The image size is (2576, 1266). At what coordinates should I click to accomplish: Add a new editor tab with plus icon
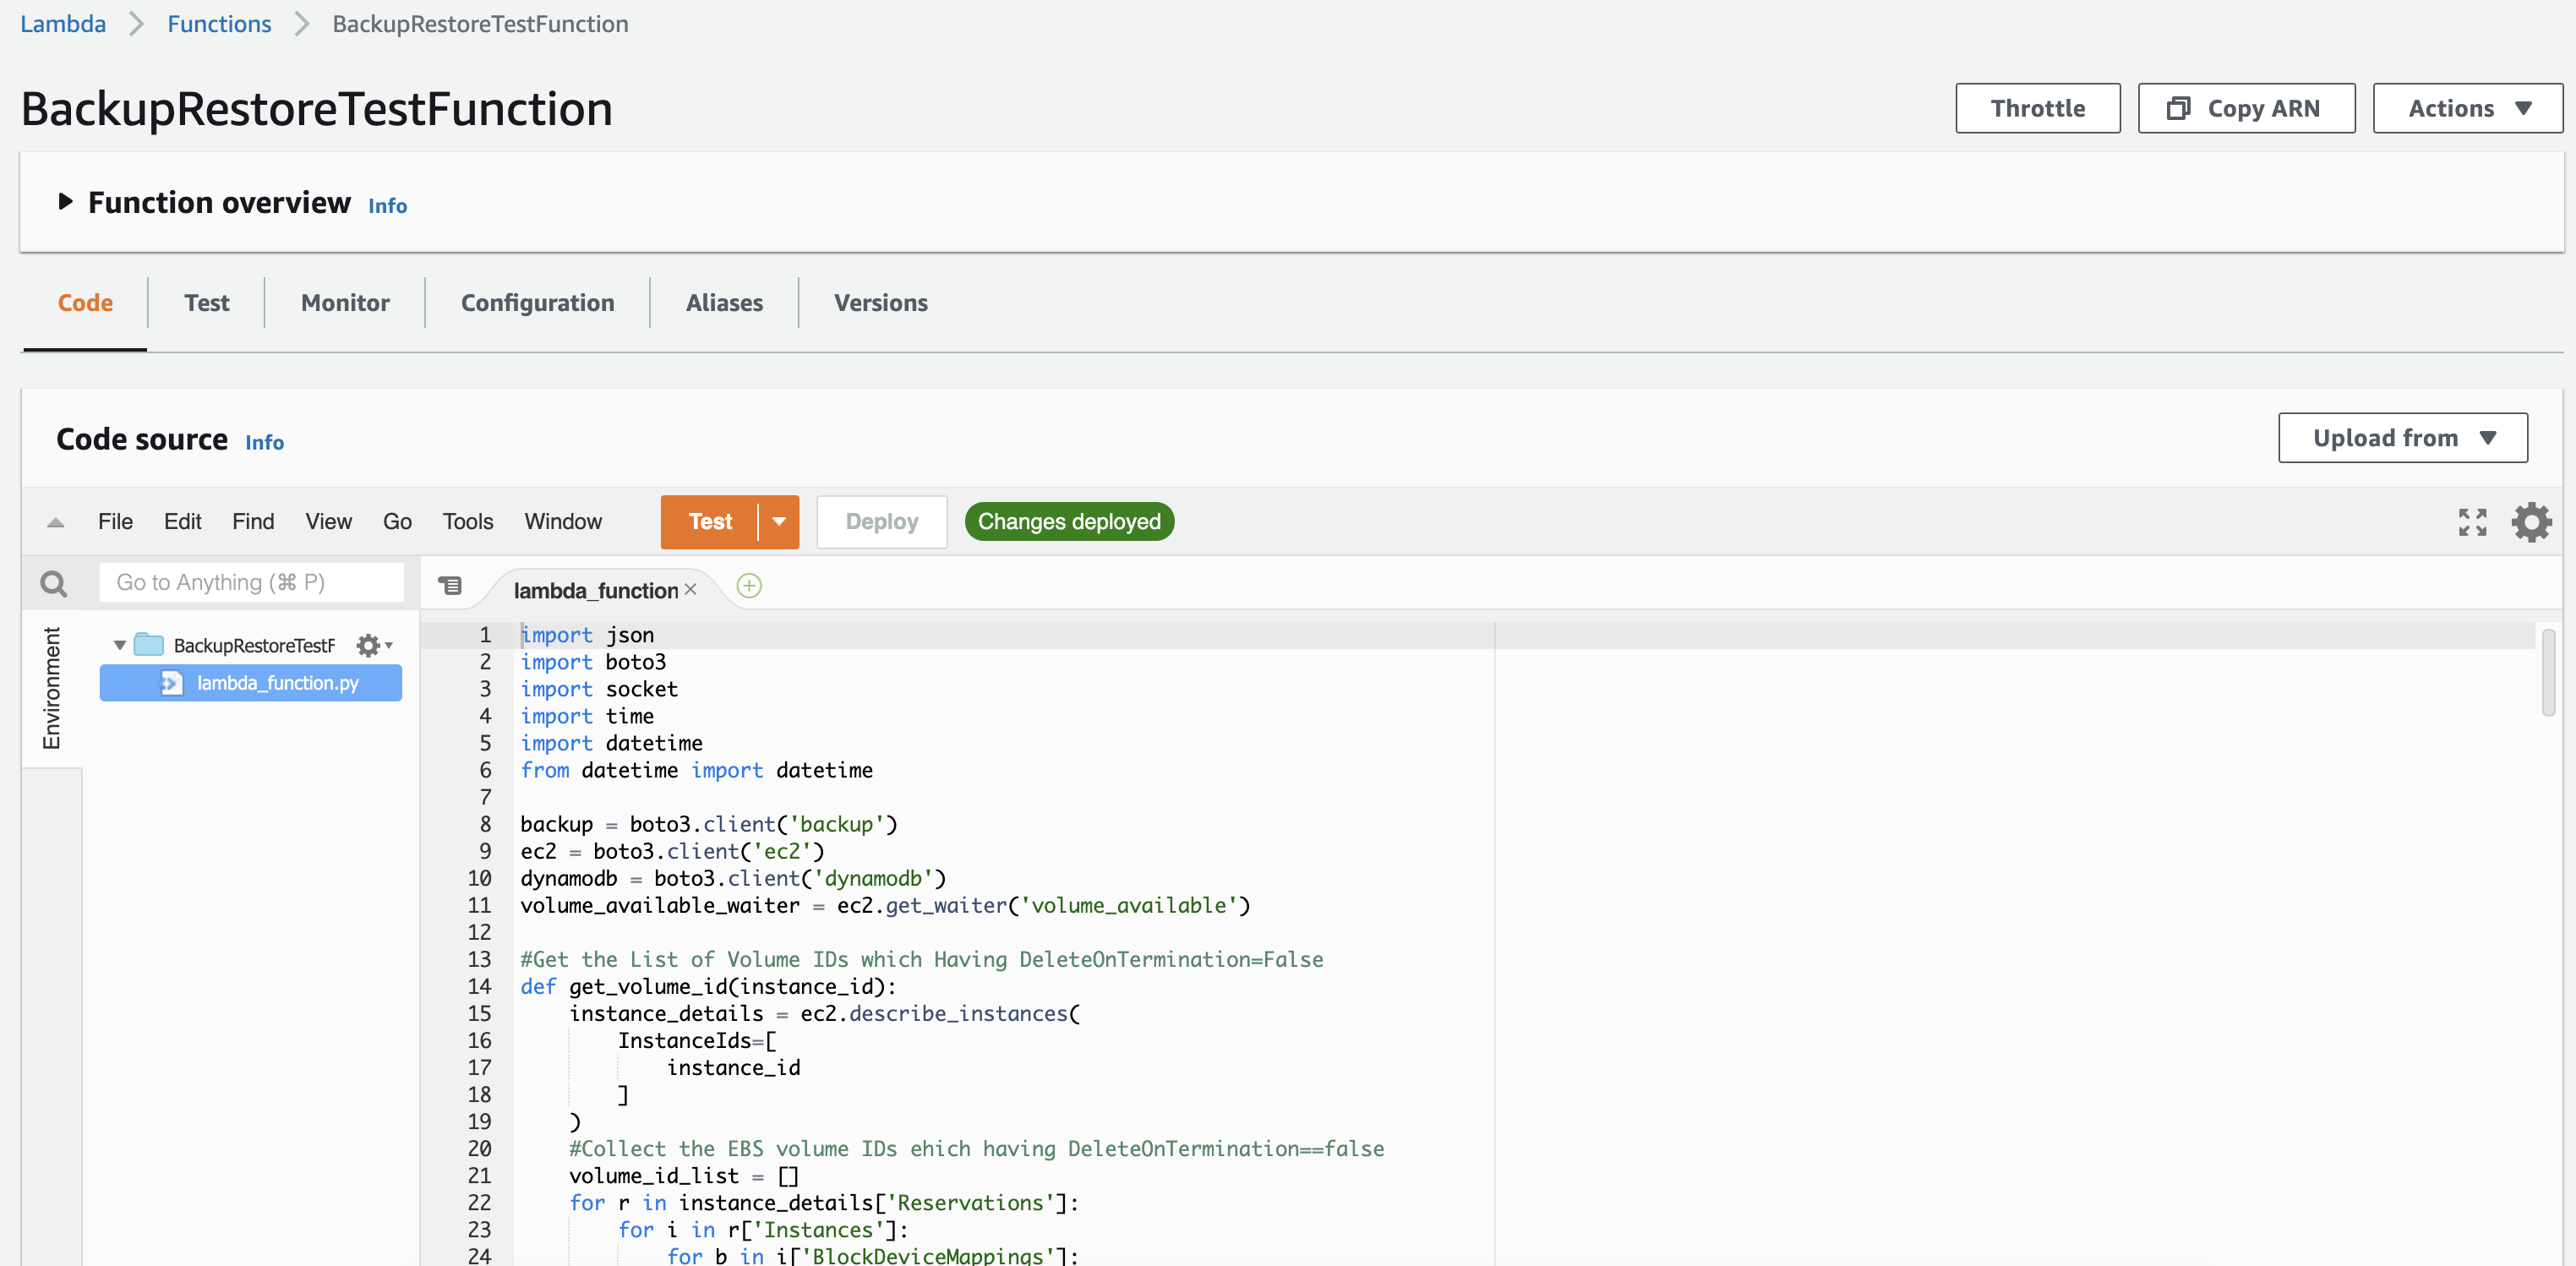pyautogui.click(x=749, y=586)
